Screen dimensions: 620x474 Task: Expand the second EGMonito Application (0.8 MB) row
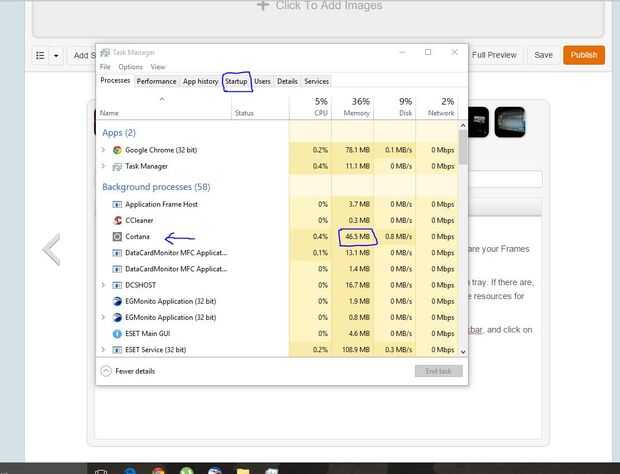click(x=103, y=317)
